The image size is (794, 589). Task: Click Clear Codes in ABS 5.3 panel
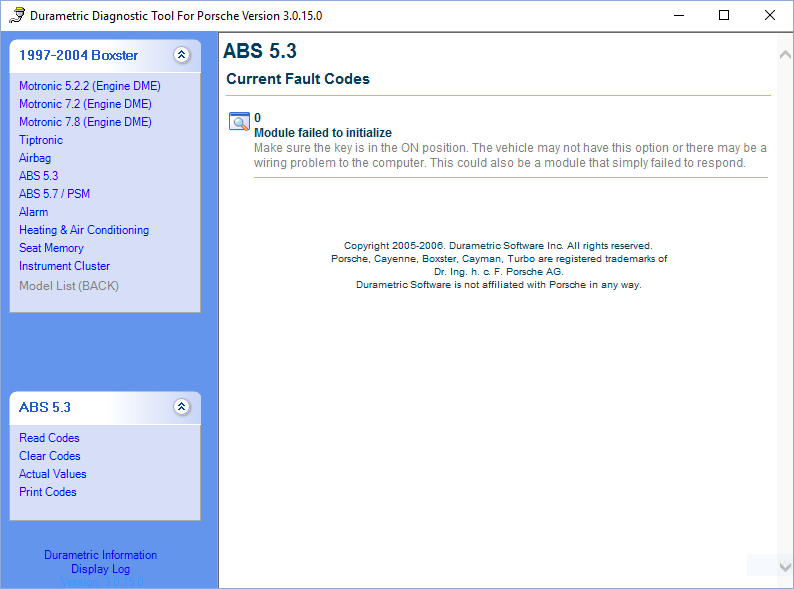(50, 456)
